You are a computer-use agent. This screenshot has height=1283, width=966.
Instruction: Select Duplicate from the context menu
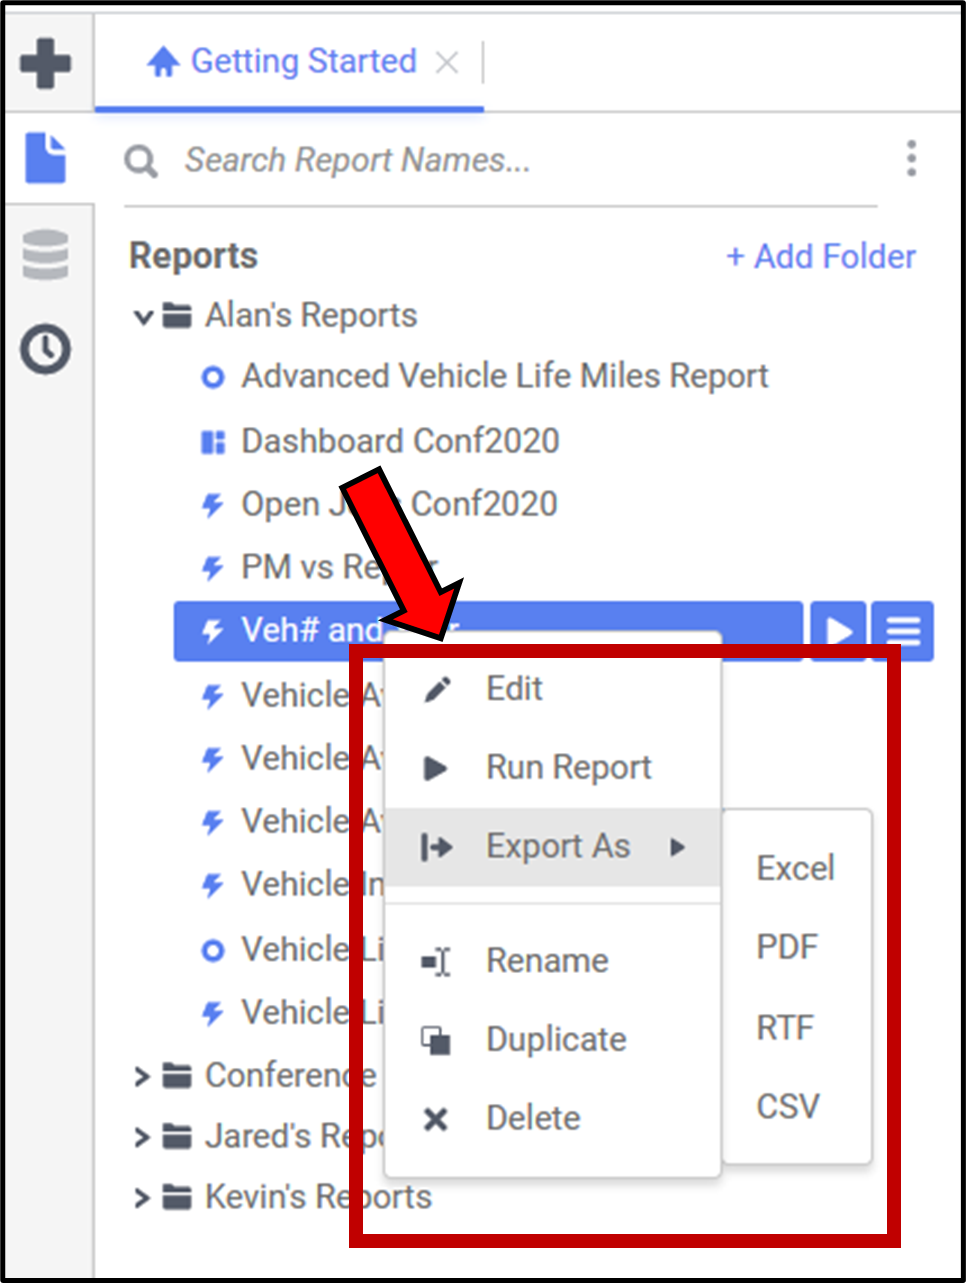(555, 1040)
